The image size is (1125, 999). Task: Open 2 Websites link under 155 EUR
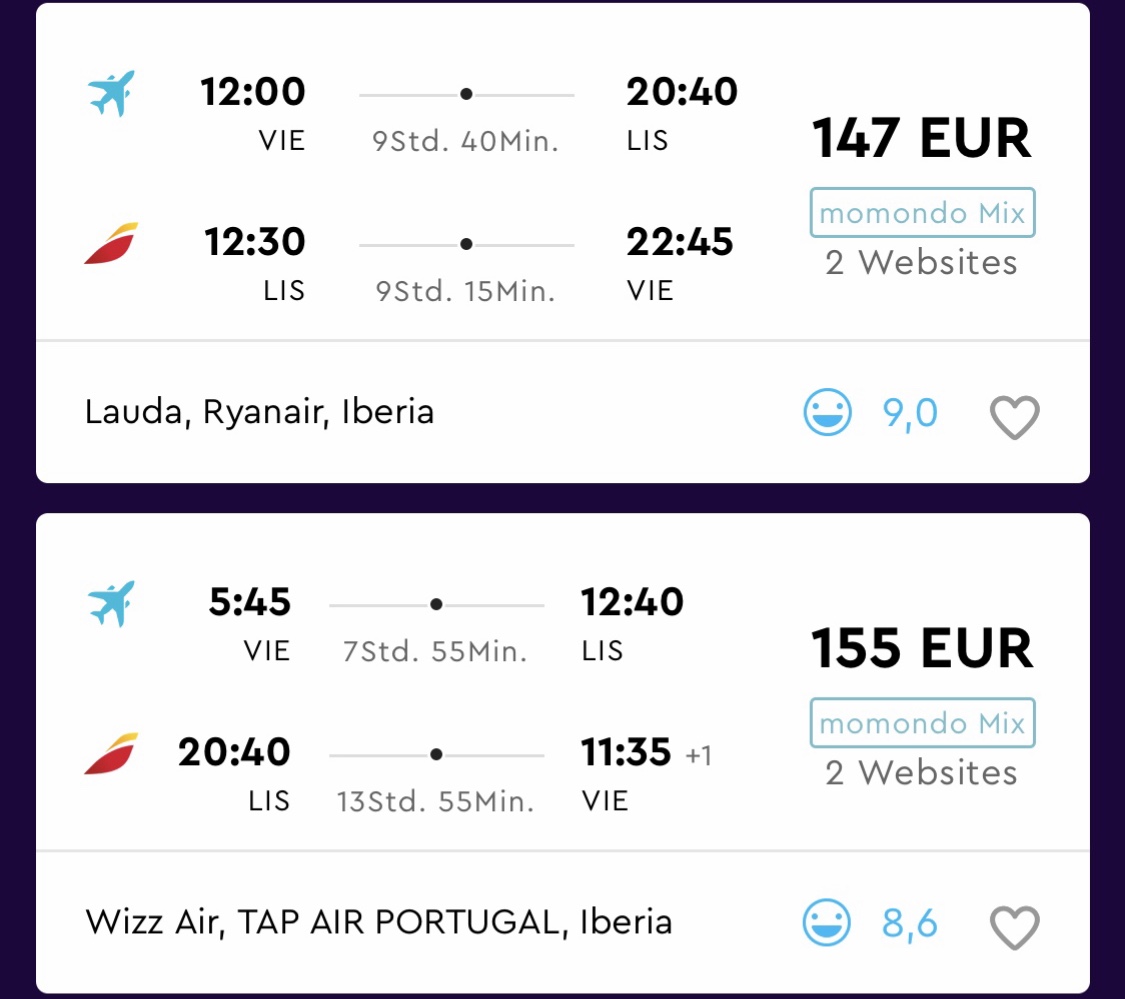921,773
